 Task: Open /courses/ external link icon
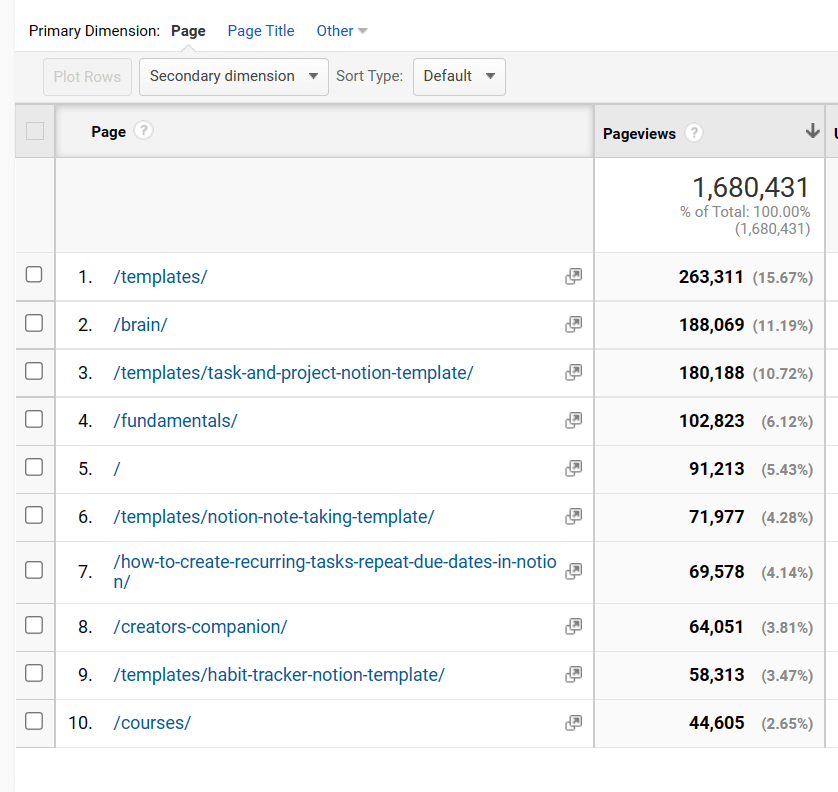click(573, 723)
